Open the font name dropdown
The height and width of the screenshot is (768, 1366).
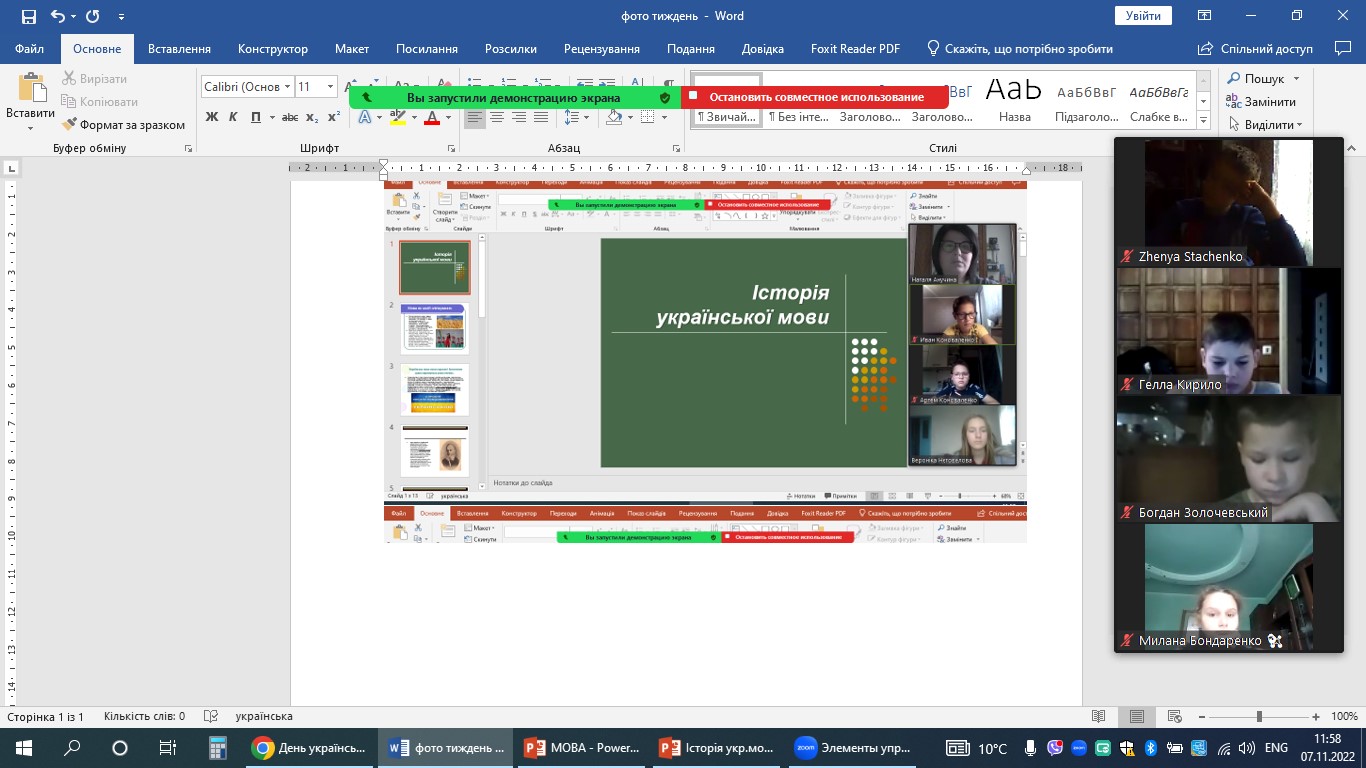[287, 87]
